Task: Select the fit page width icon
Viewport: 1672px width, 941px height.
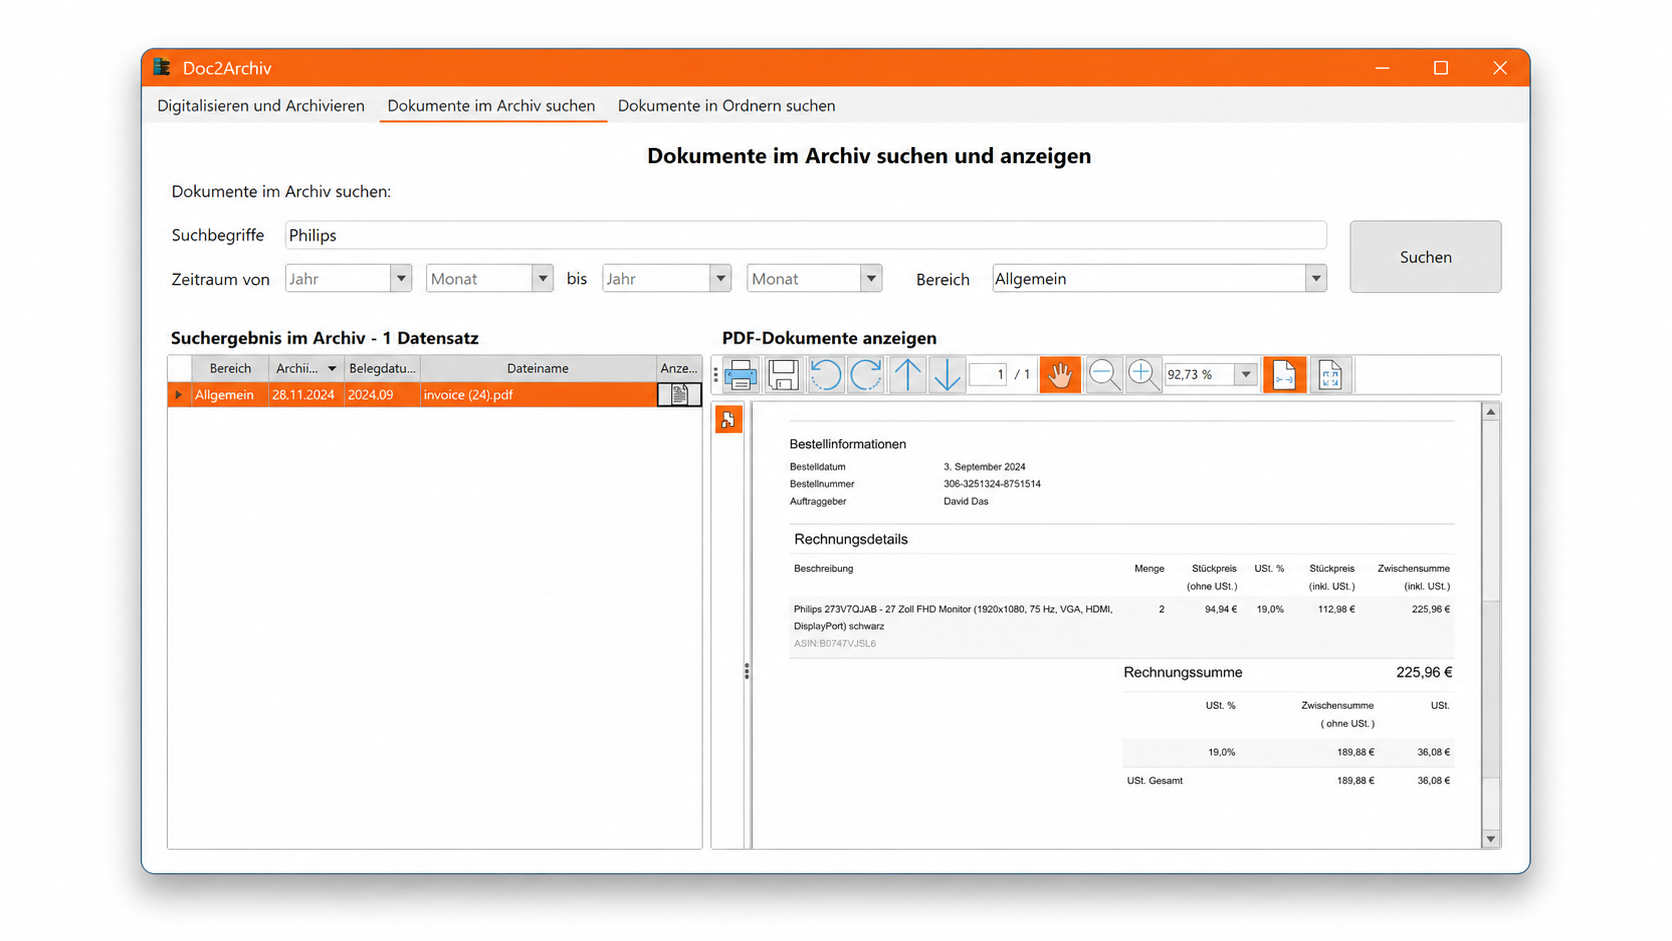Action: coord(1284,375)
